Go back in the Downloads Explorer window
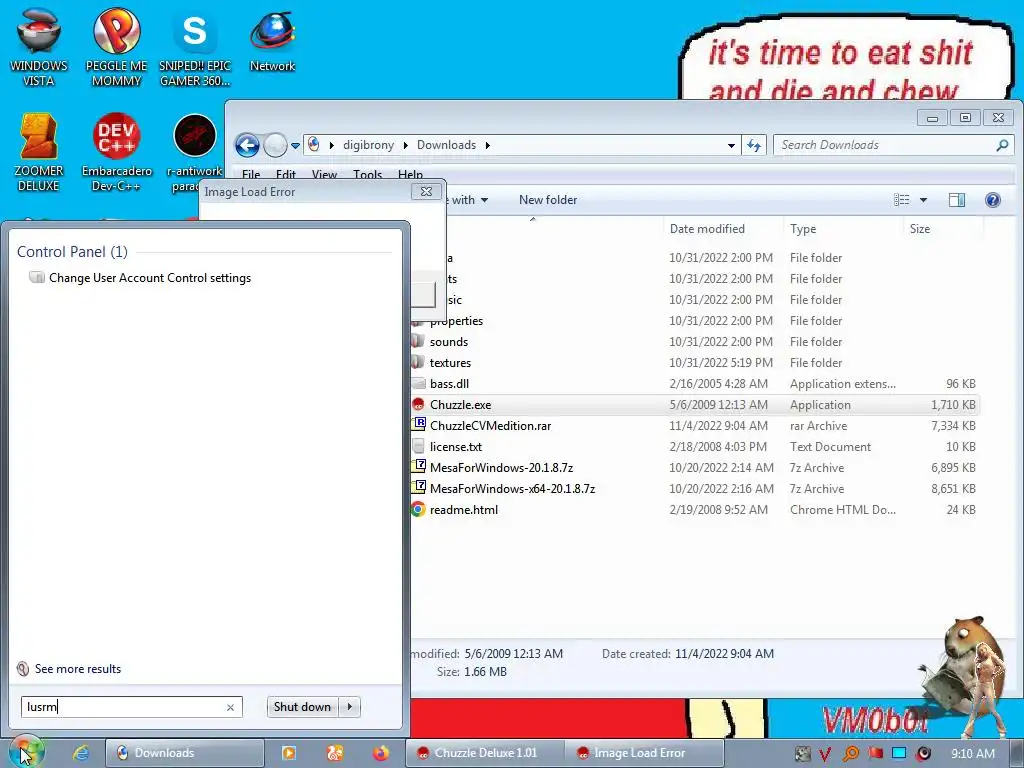 click(x=248, y=145)
